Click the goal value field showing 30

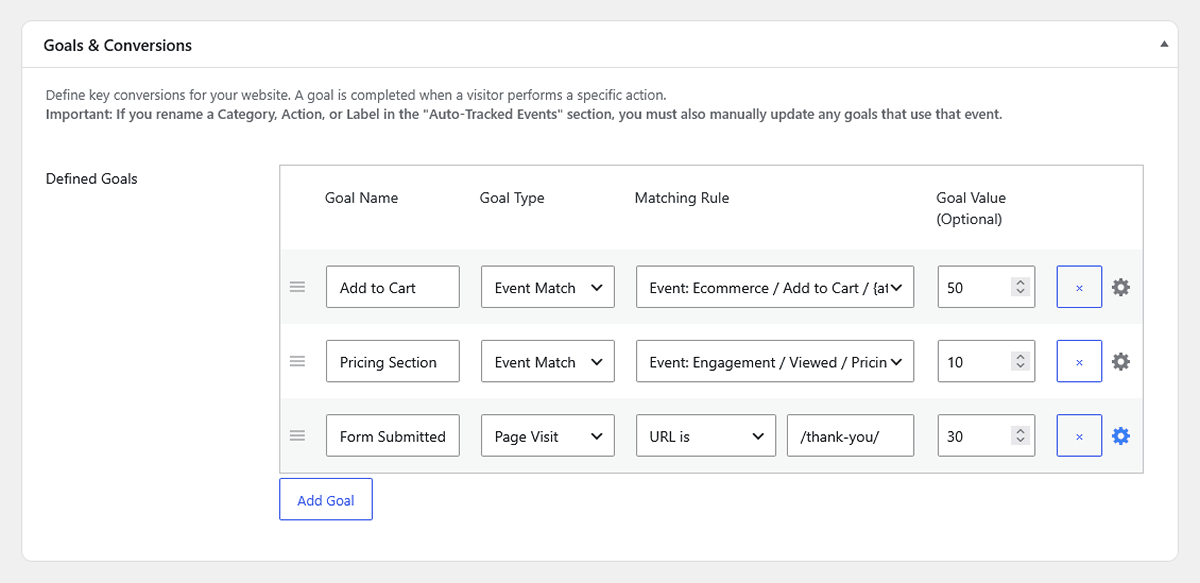coord(986,436)
